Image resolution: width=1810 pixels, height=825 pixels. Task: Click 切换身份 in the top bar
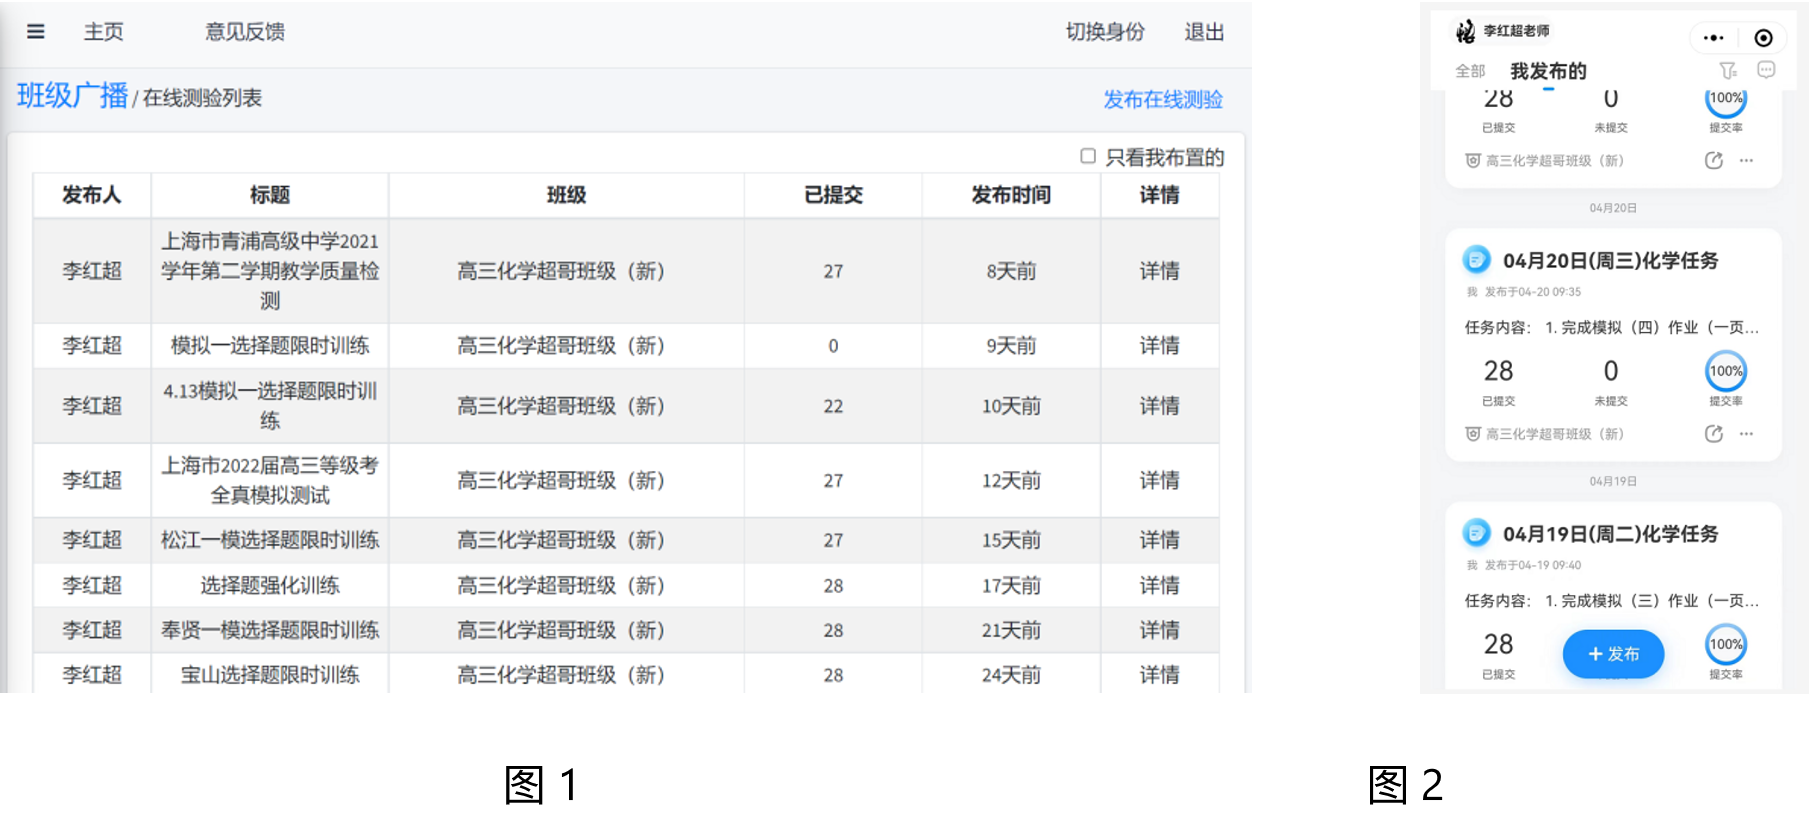1105,32
